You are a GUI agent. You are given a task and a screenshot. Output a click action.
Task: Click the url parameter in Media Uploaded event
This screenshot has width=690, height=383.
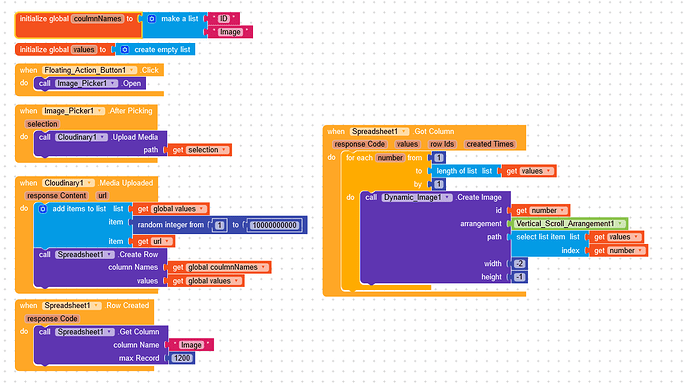[x=102, y=195]
